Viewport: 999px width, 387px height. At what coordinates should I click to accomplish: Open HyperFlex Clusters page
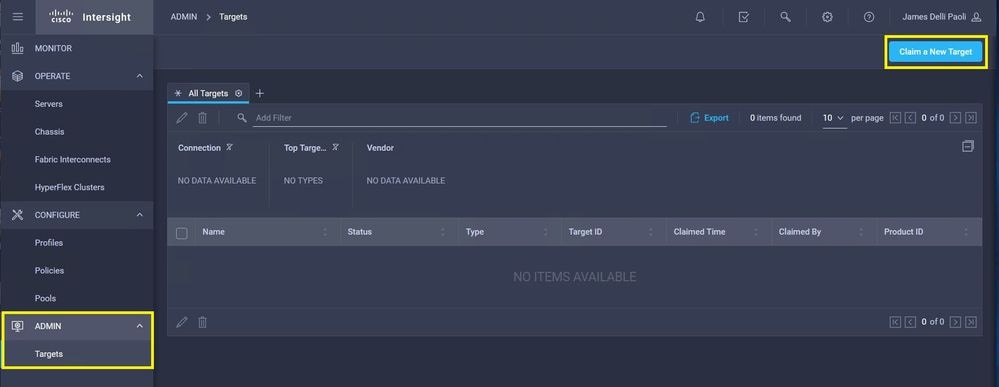[x=69, y=187]
